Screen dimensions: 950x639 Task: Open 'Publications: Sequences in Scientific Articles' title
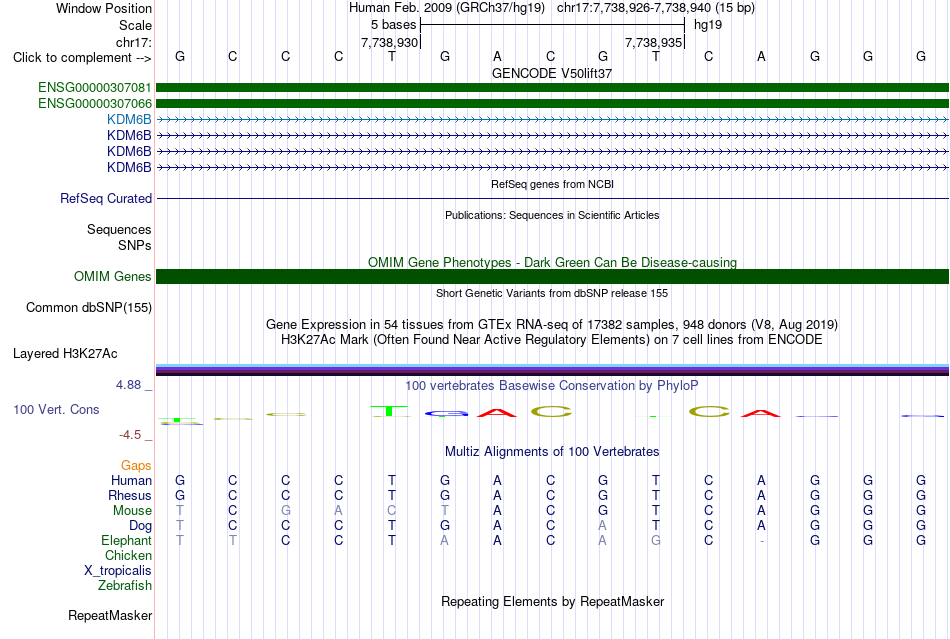552,215
